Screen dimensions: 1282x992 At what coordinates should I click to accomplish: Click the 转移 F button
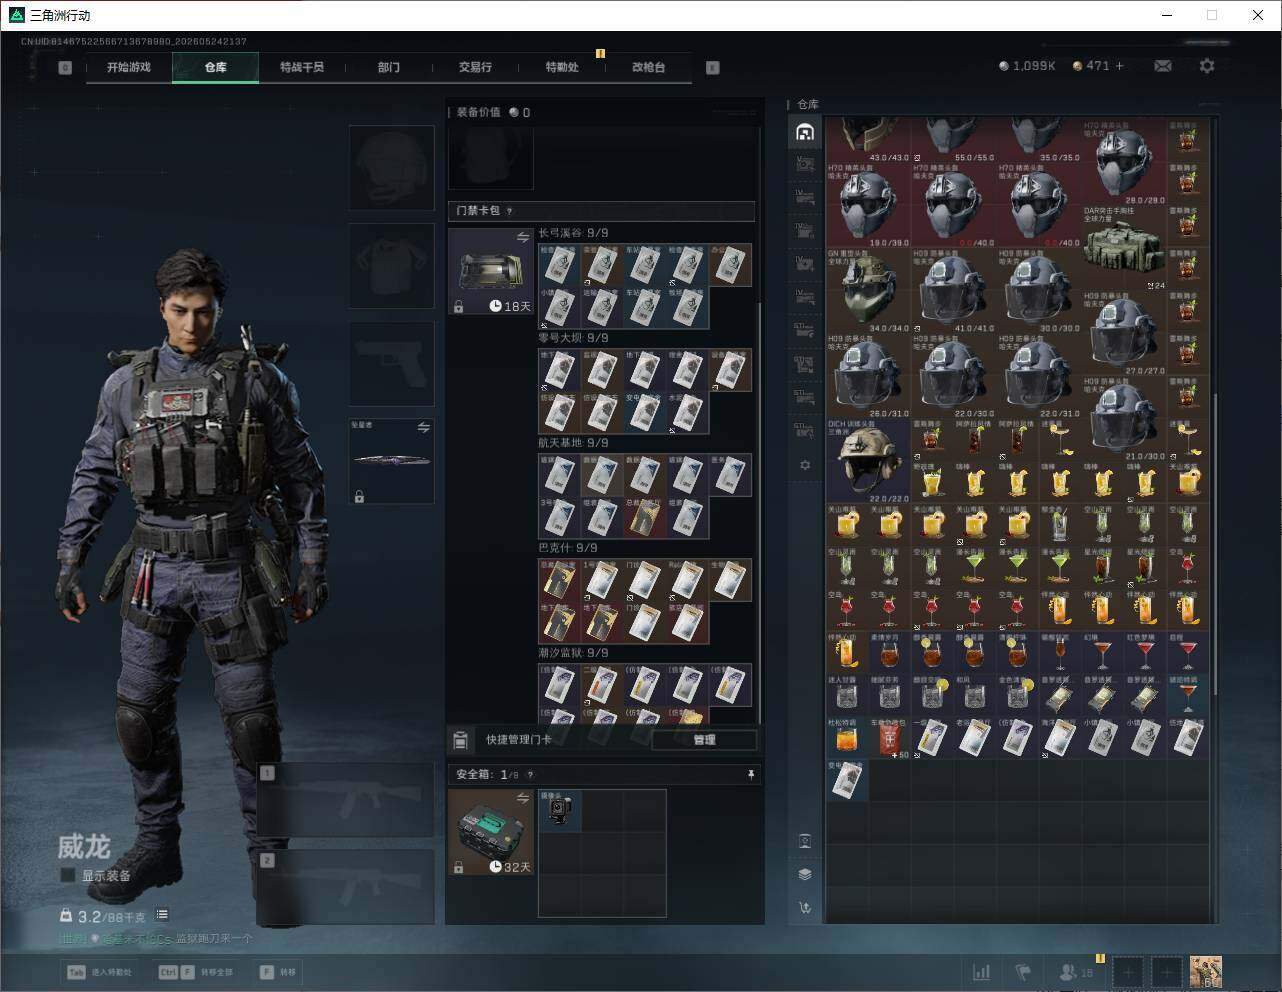[x=279, y=972]
